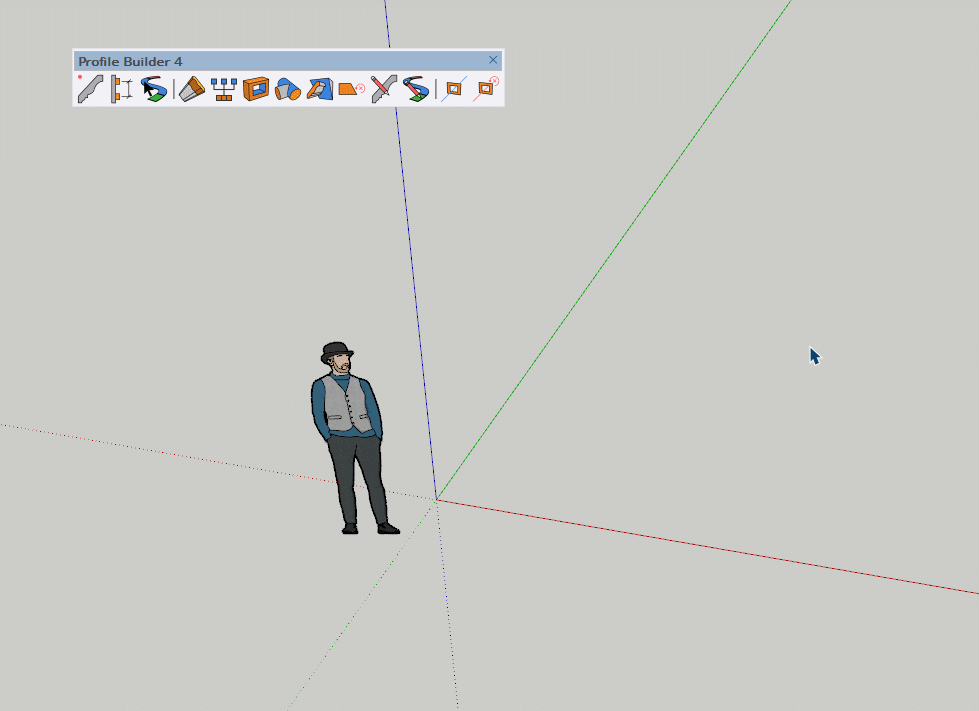
Task: Select the profile member molding tool
Action: 91,89
